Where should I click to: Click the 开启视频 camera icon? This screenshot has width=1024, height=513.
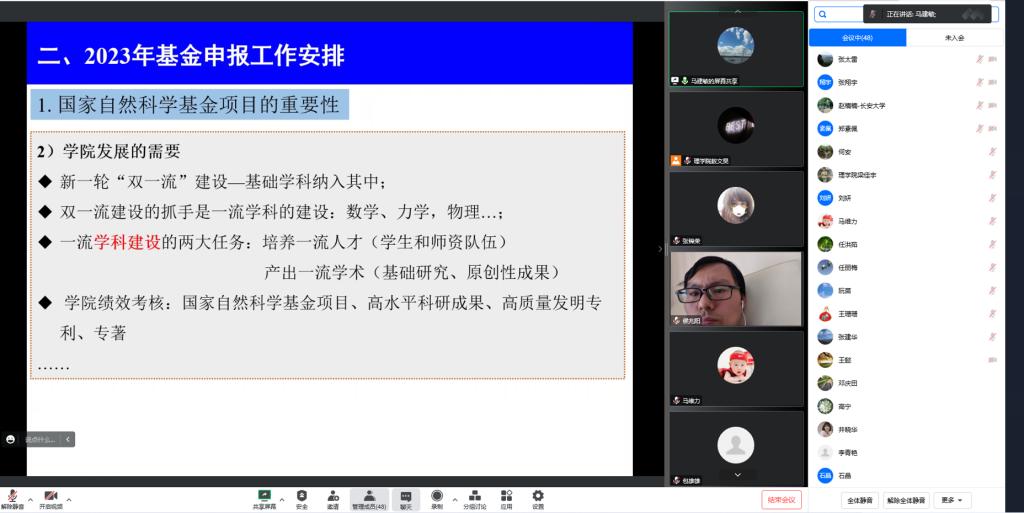(50, 496)
